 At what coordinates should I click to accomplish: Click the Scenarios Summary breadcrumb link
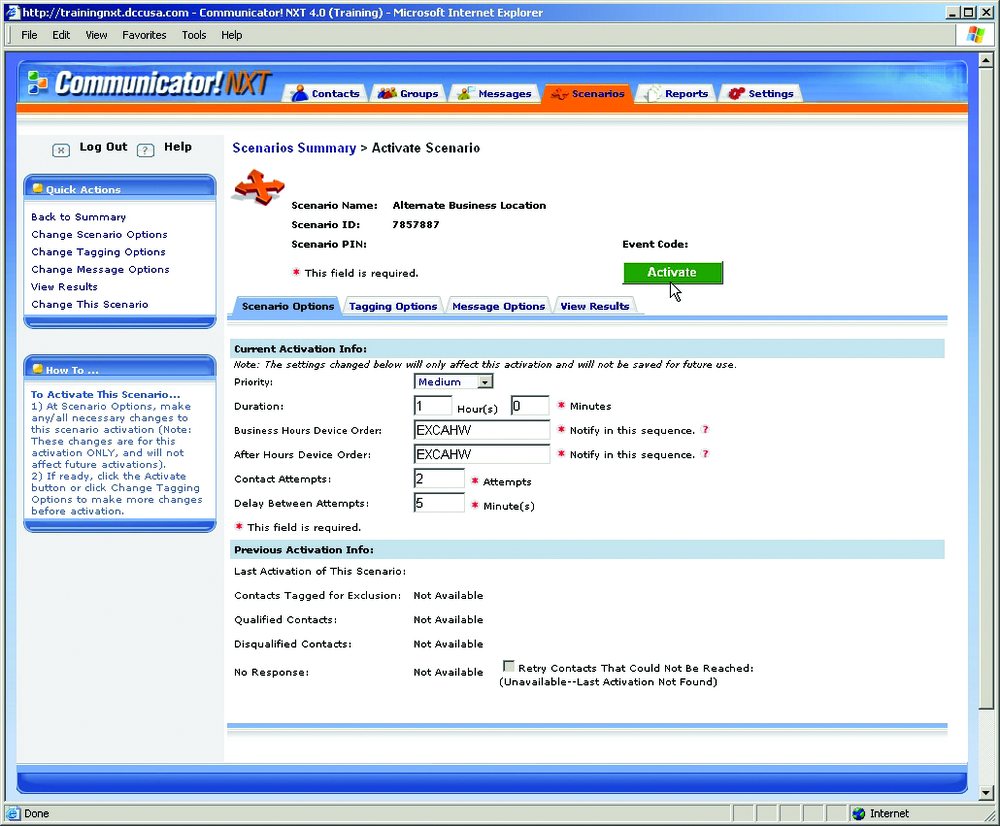[294, 148]
